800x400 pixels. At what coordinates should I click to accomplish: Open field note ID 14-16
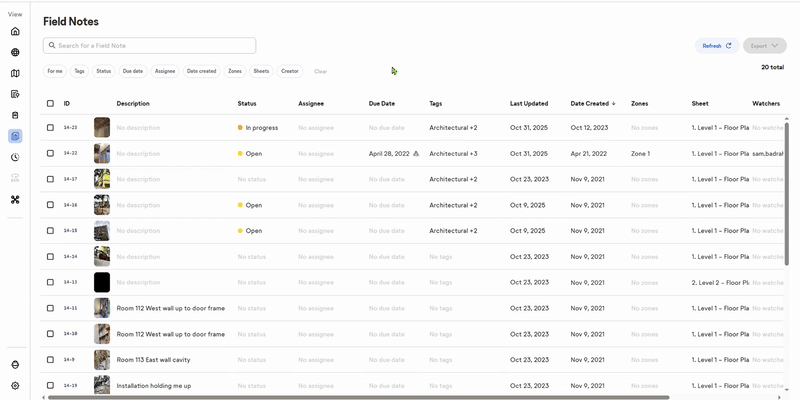(70, 205)
